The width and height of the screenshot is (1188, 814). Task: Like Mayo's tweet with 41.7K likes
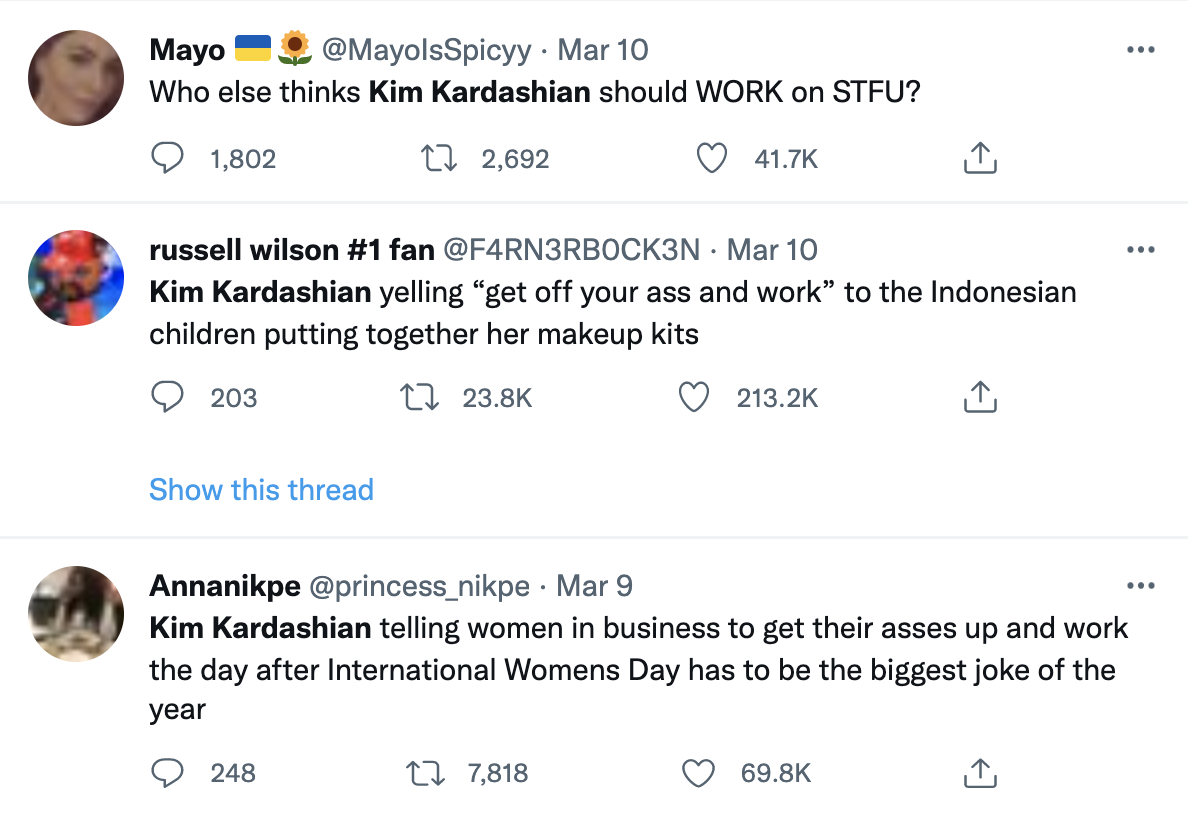pos(710,158)
